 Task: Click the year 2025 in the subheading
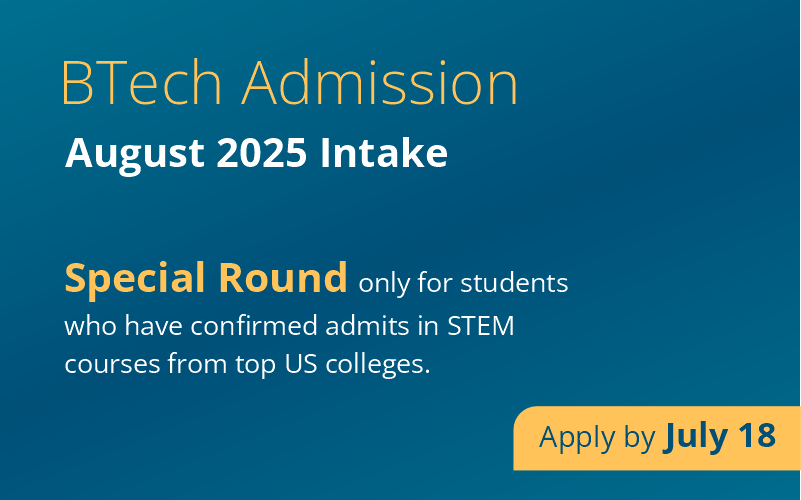pos(262,153)
